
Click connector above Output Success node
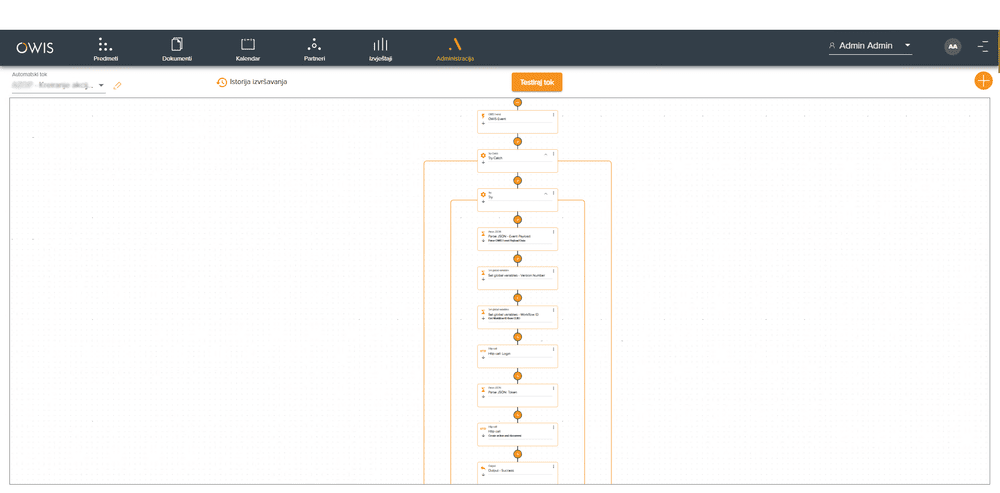pyautogui.click(x=518, y=453)
